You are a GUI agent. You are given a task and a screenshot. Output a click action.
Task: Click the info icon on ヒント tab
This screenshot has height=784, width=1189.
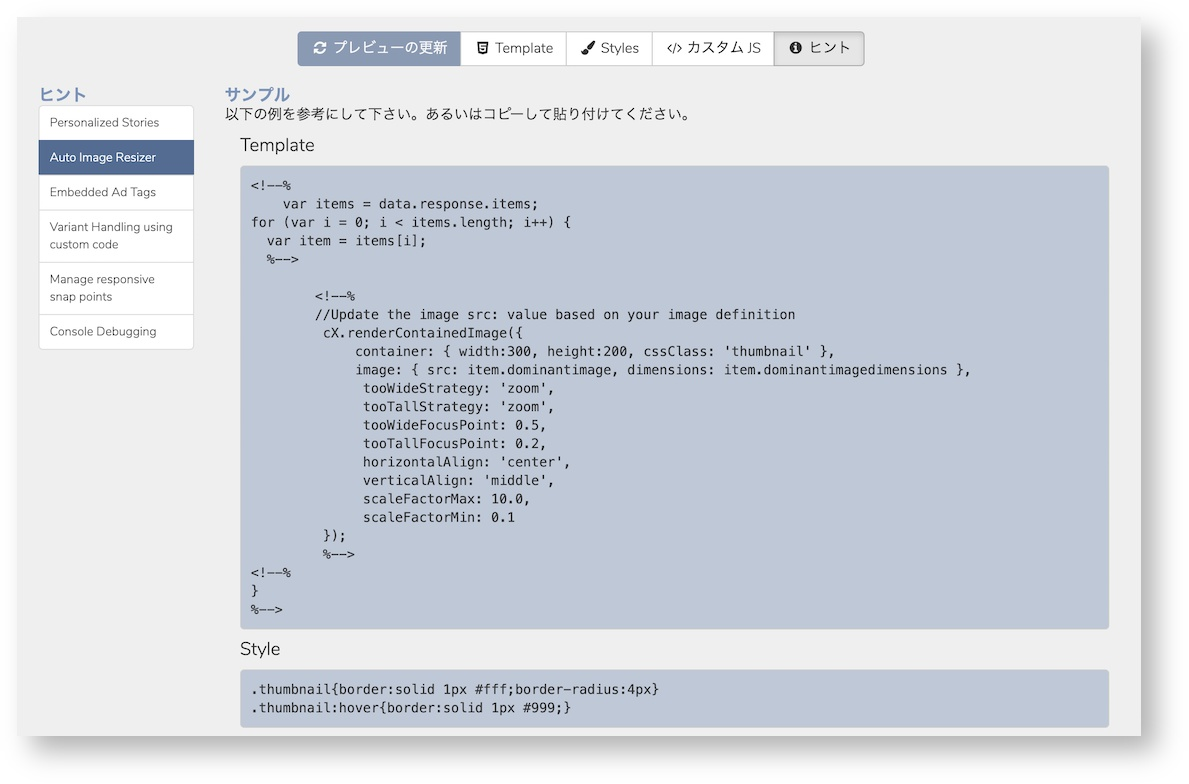pyautogui.click(x=795, y=48)
